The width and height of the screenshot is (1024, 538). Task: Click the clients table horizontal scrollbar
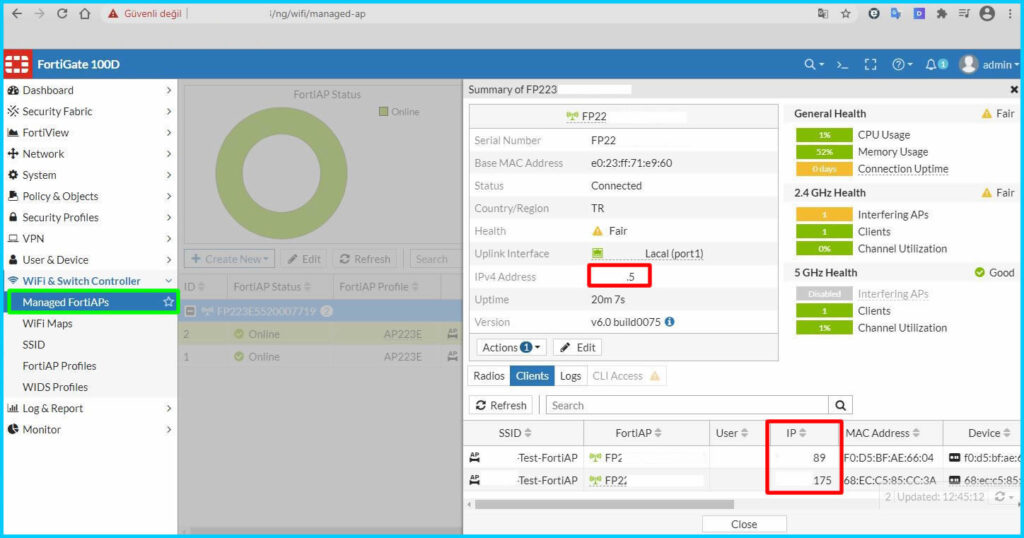[x=604, y=504]
